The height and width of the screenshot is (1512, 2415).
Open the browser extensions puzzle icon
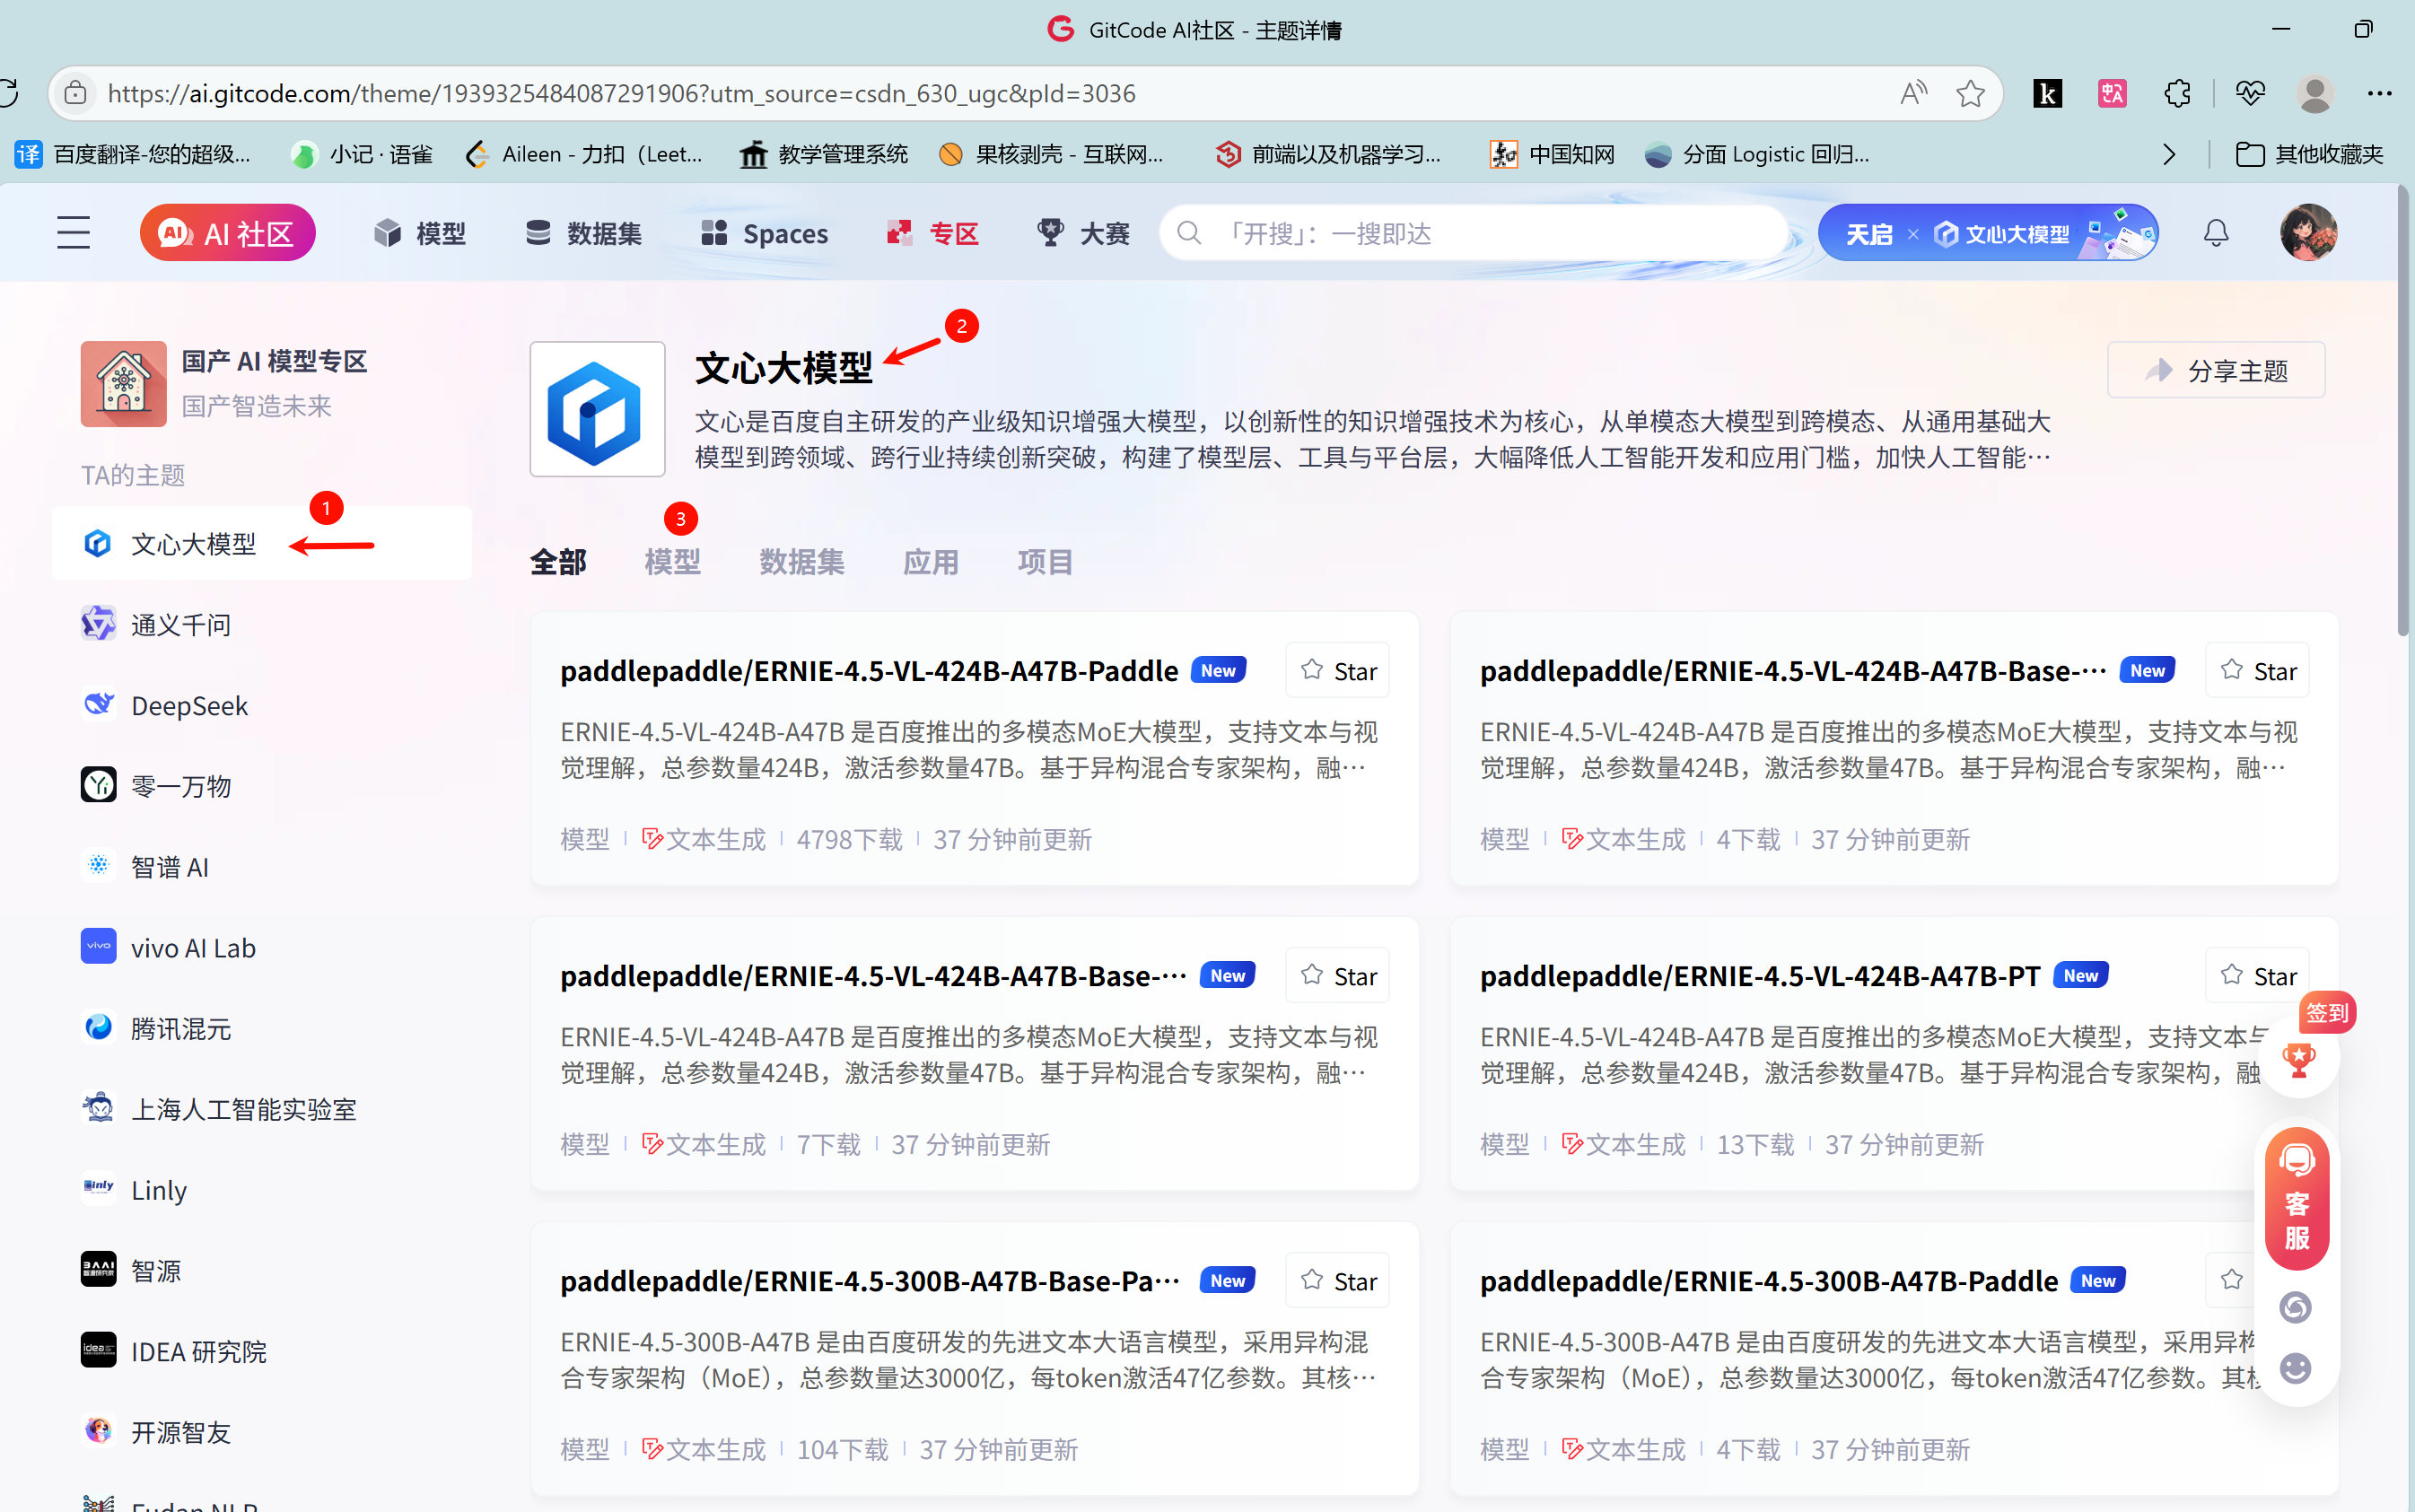[x=2177, y=93]
